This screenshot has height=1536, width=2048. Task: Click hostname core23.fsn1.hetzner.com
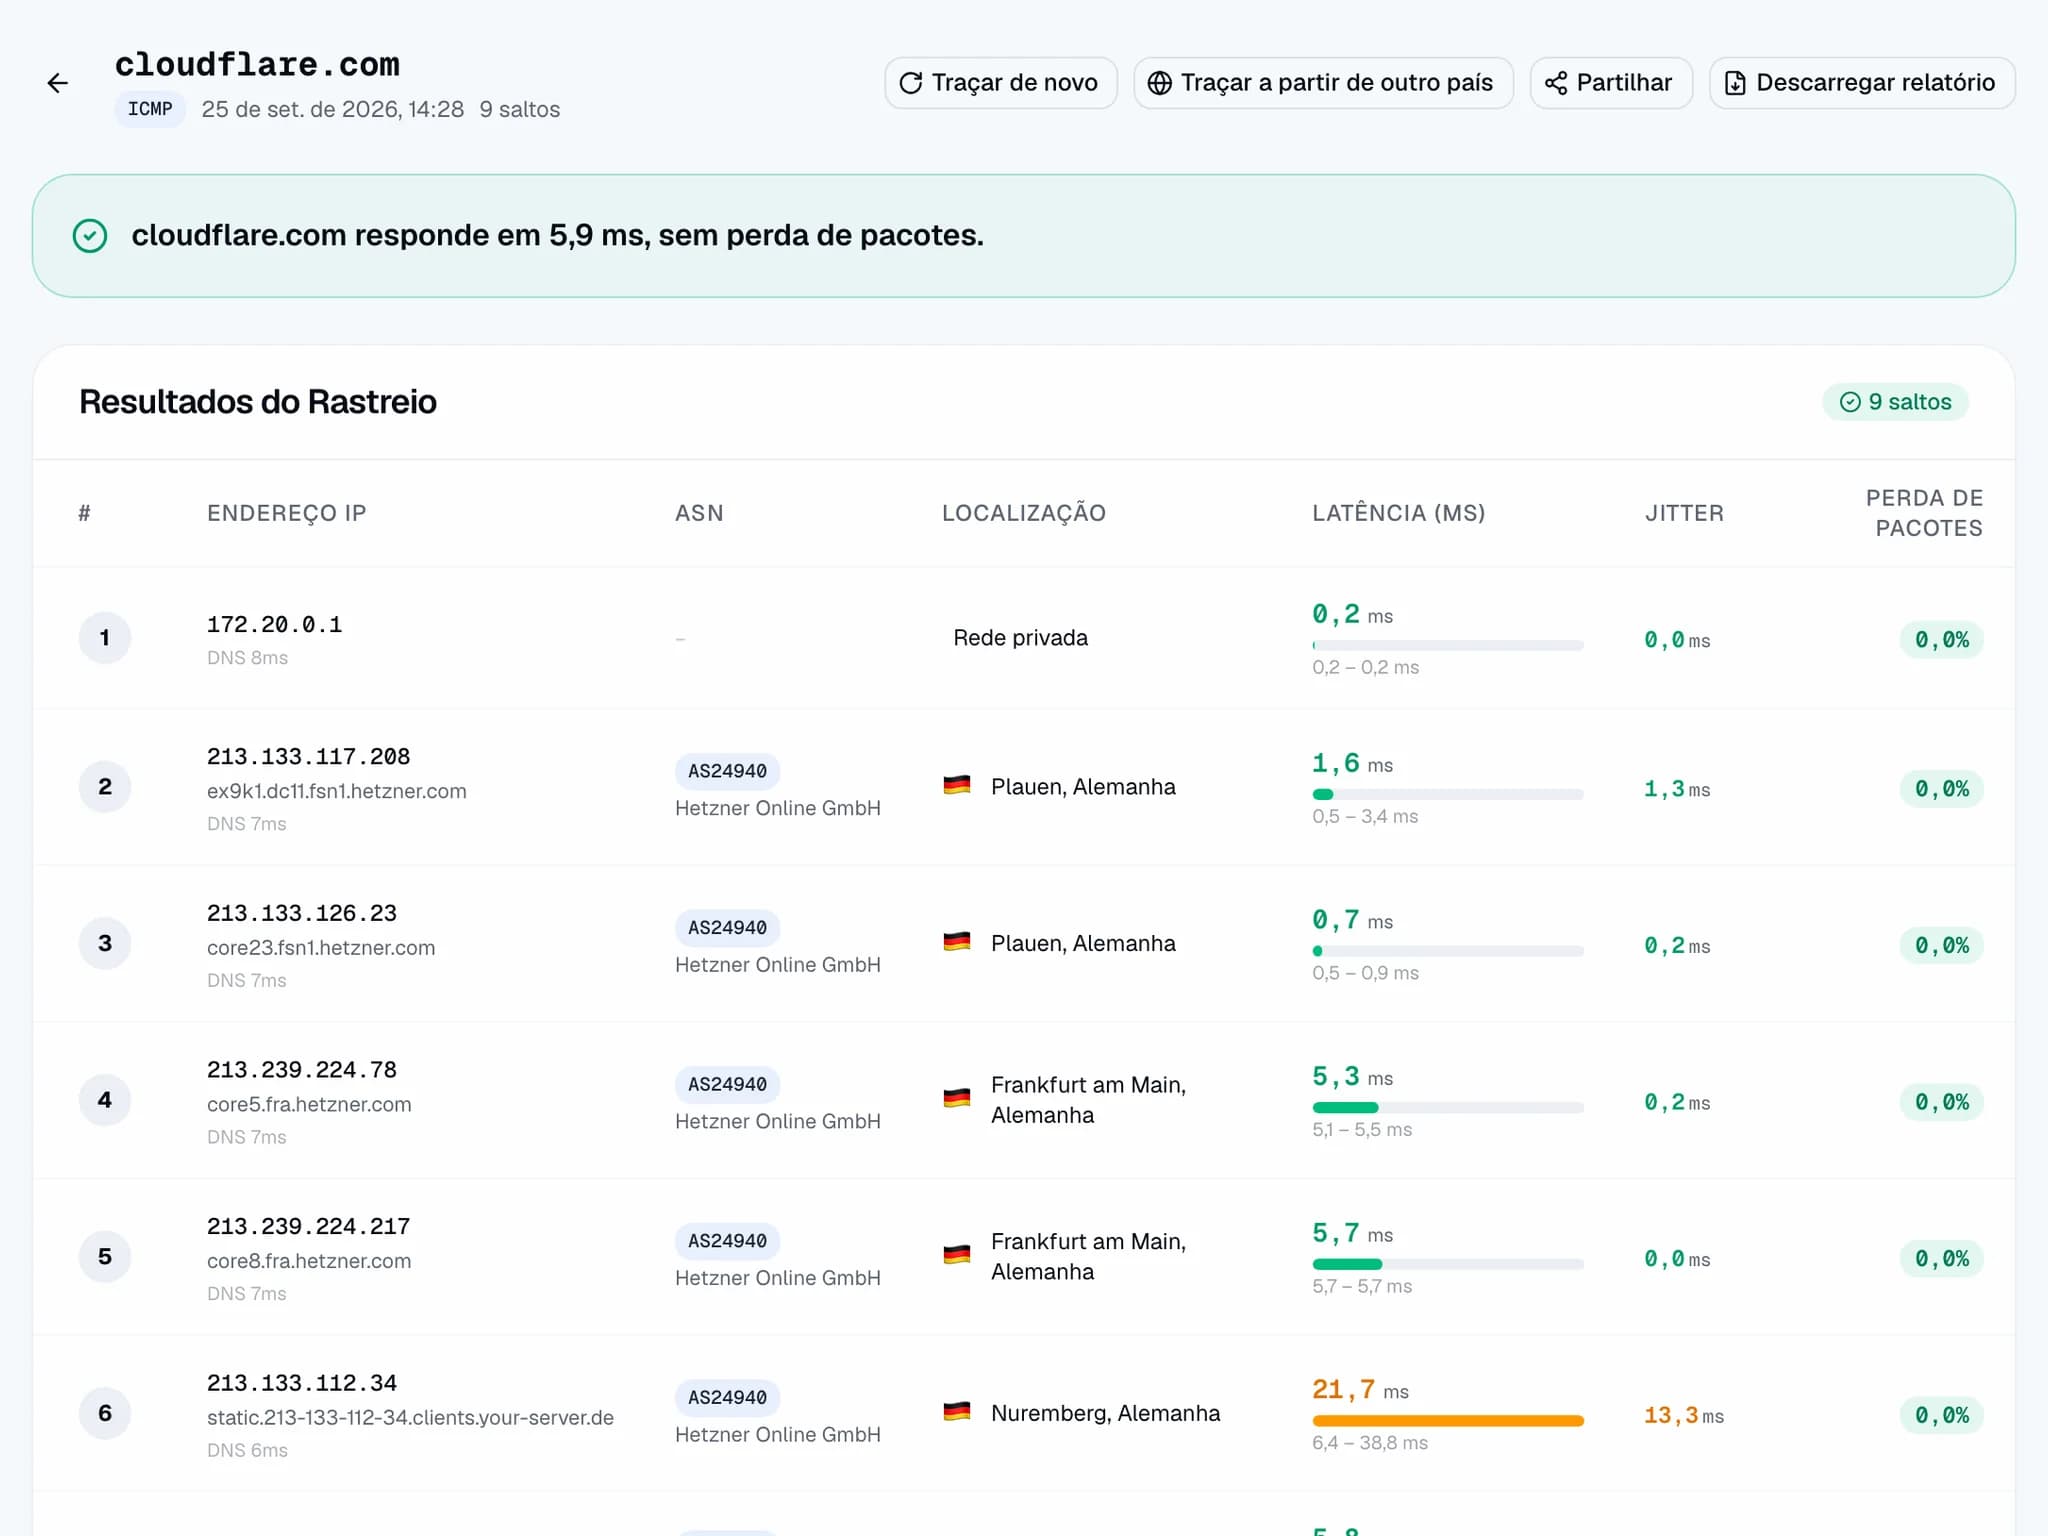click(321, 948)
